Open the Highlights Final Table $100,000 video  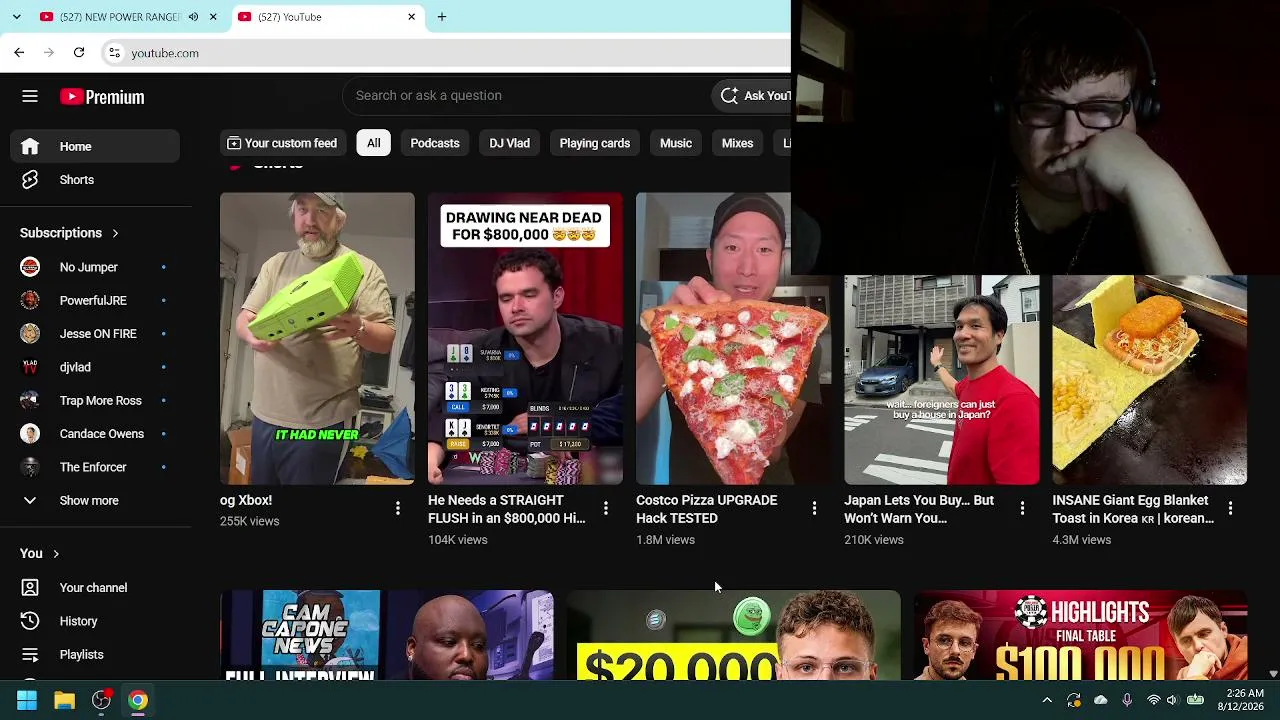(x=1080, y=635)
